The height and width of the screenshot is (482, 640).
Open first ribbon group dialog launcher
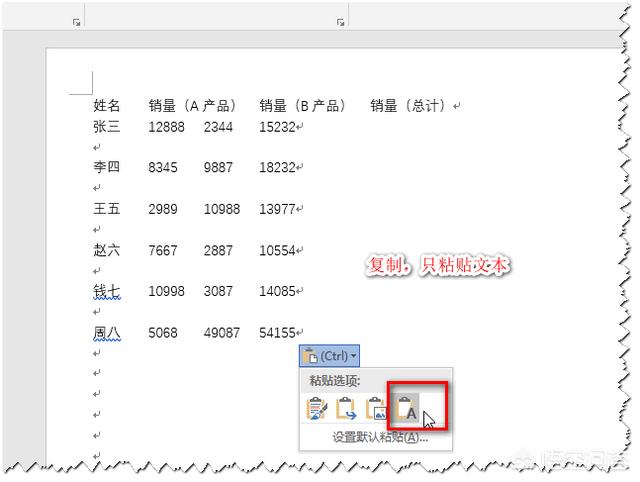[76, 22]
